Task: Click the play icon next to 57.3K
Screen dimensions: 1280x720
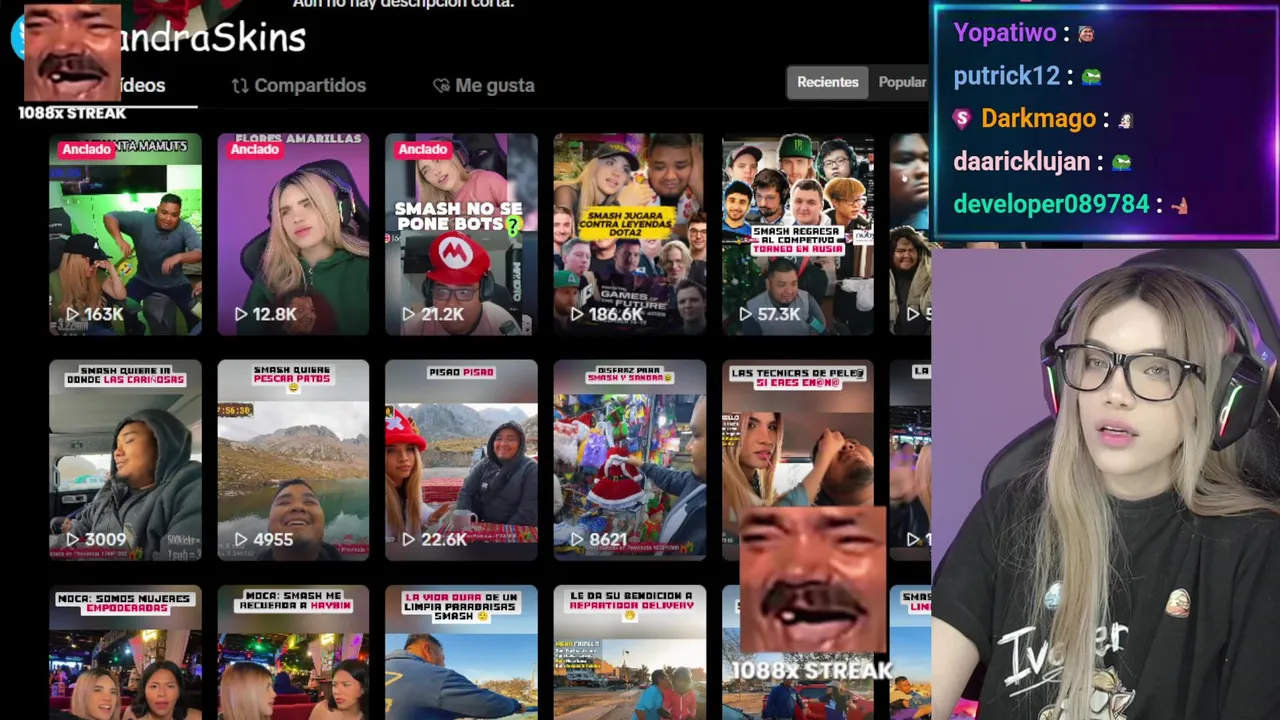Action: 745,314
